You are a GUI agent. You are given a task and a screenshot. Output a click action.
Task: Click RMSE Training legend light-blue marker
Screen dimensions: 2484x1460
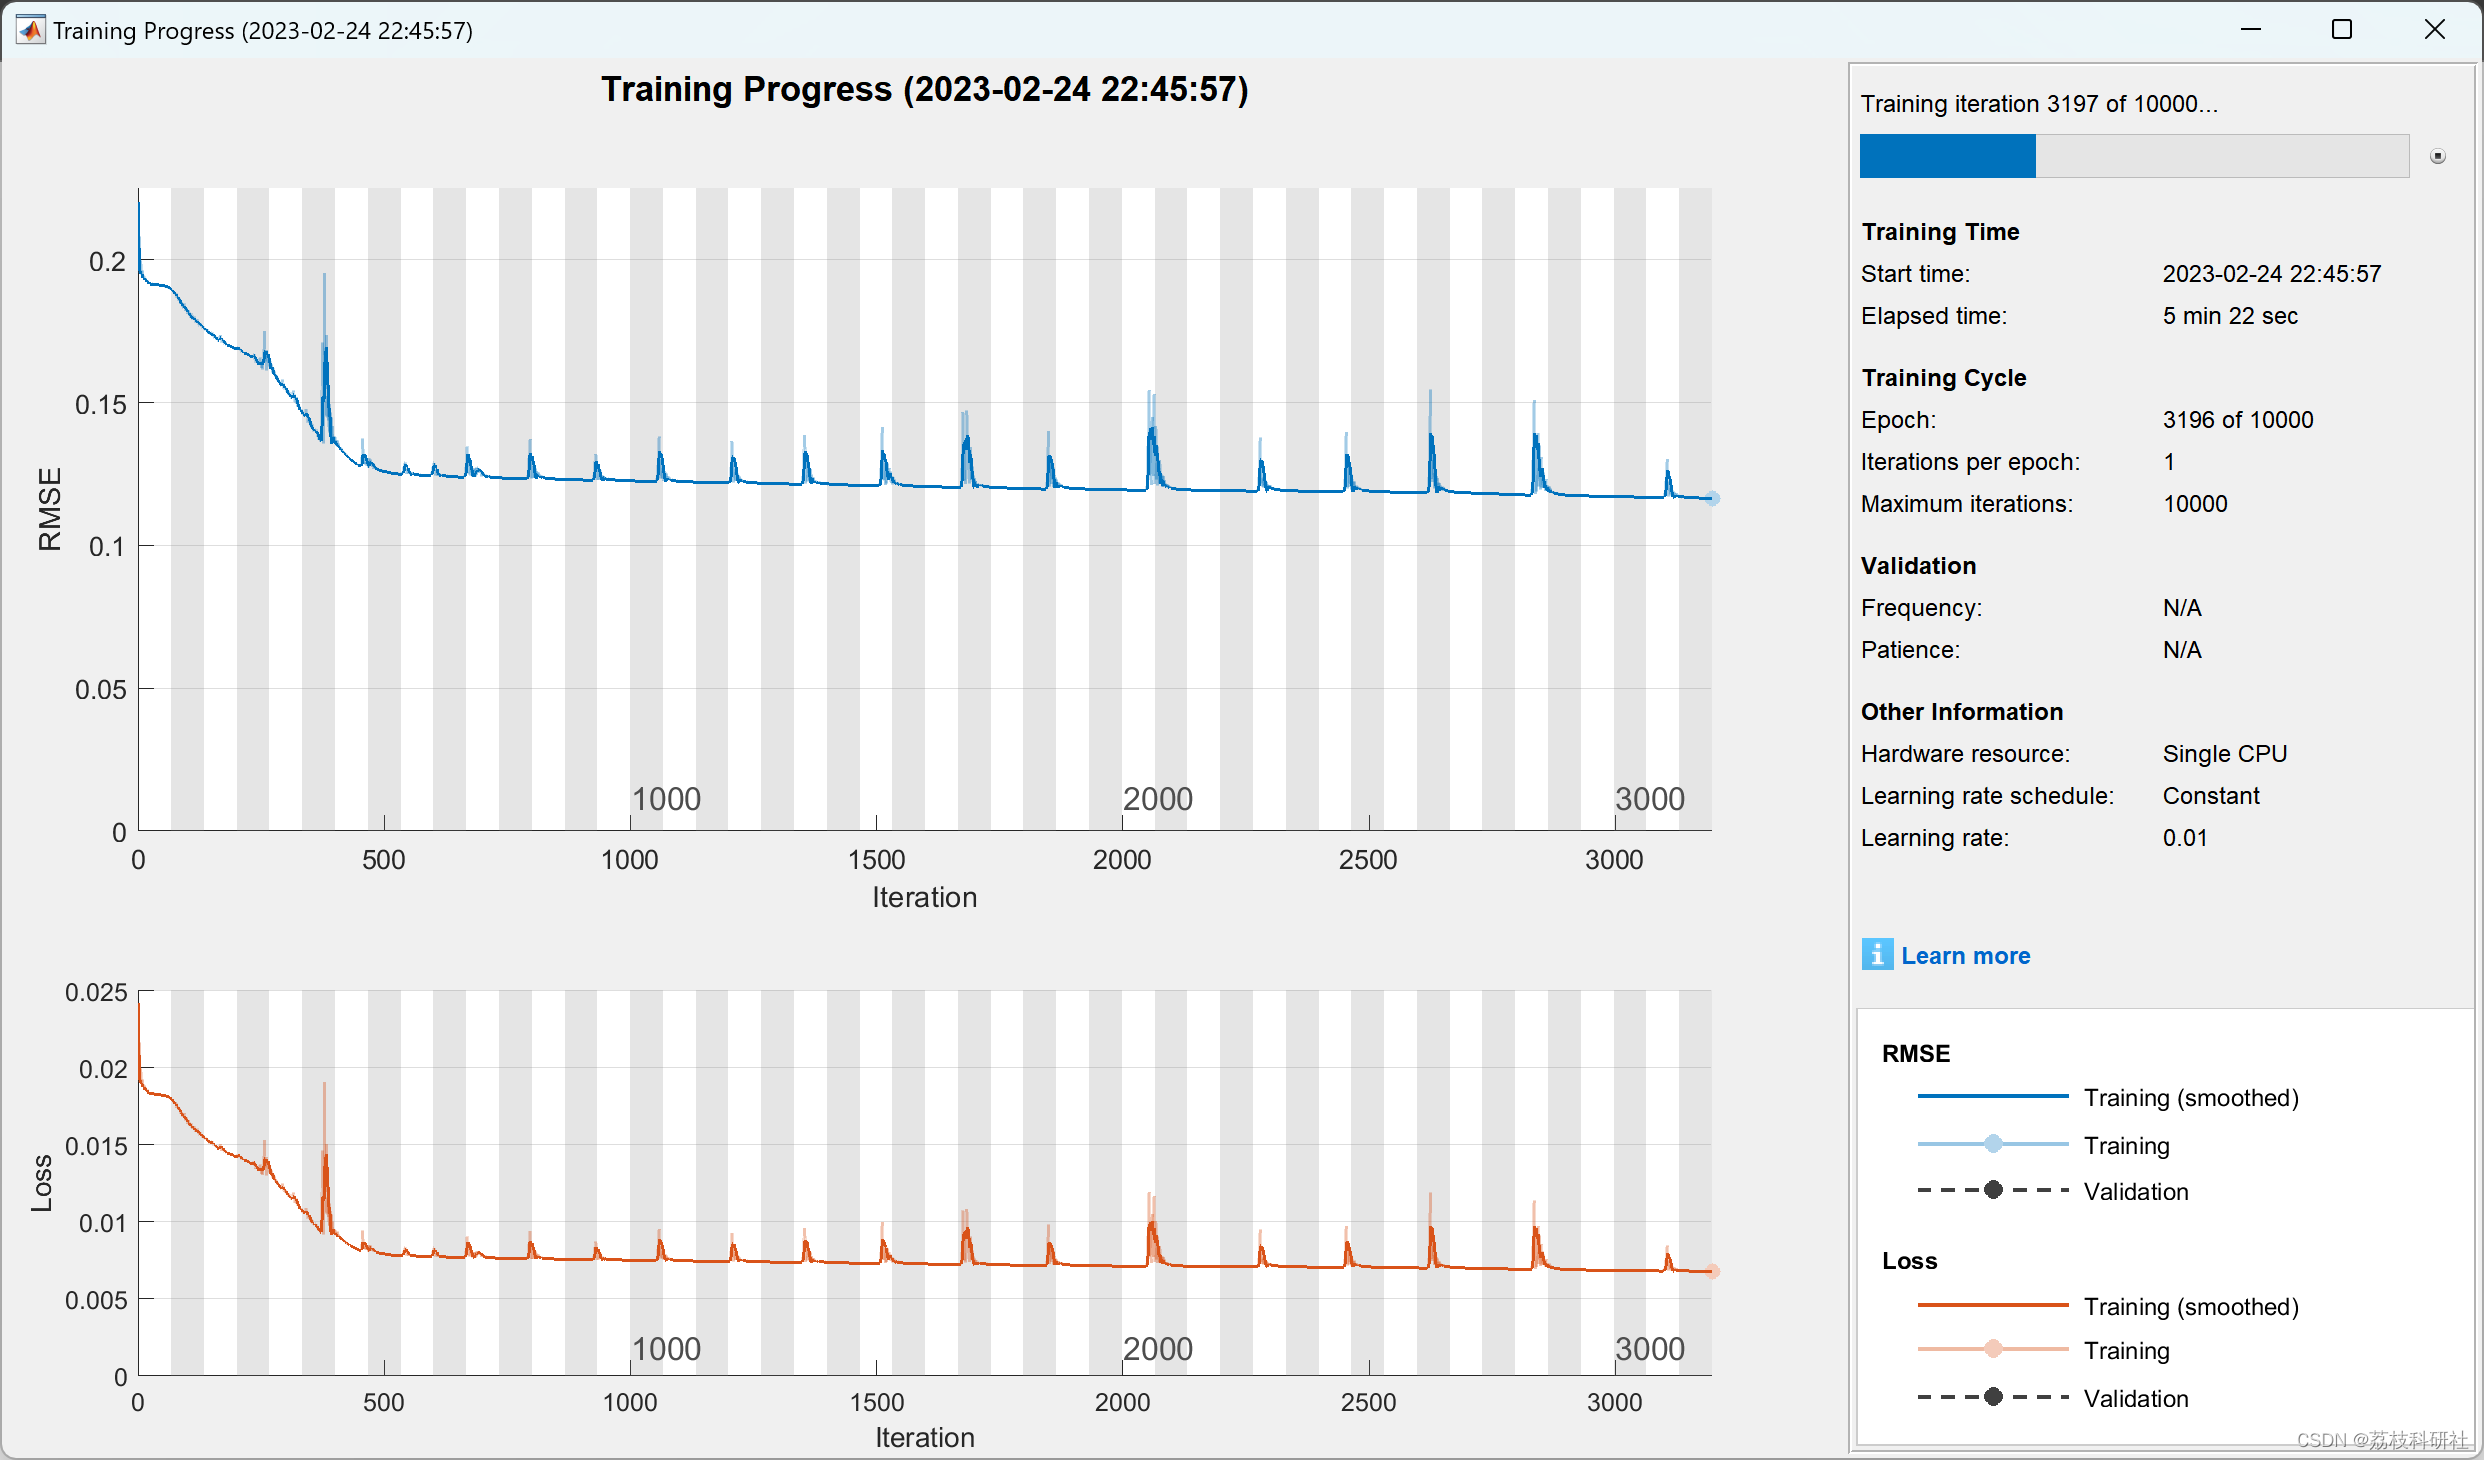click(x=1993, y=1144)
